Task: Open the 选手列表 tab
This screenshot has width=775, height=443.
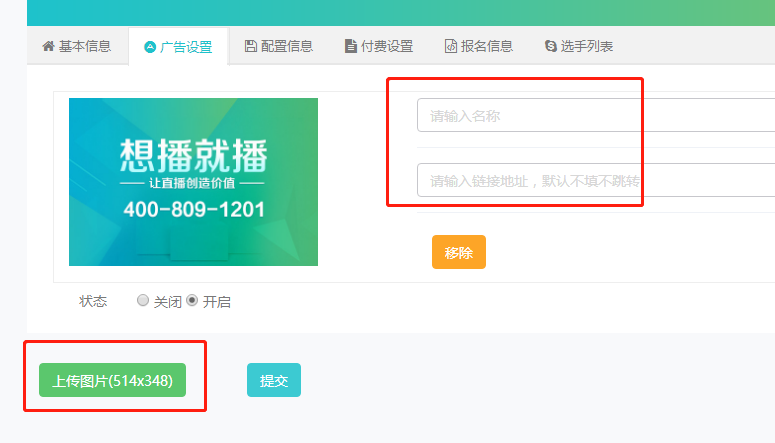Action: click(579, 46)
